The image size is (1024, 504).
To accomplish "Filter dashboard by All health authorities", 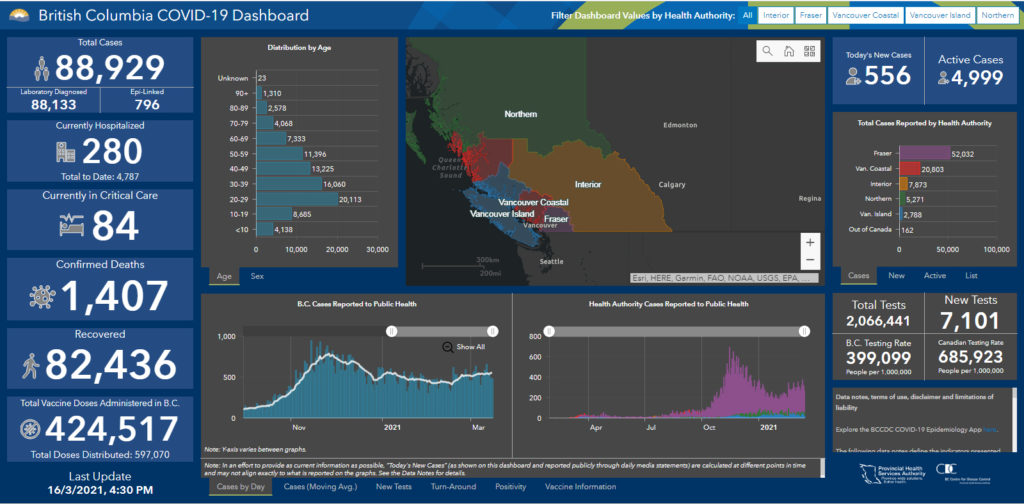I will click(747, 16).
